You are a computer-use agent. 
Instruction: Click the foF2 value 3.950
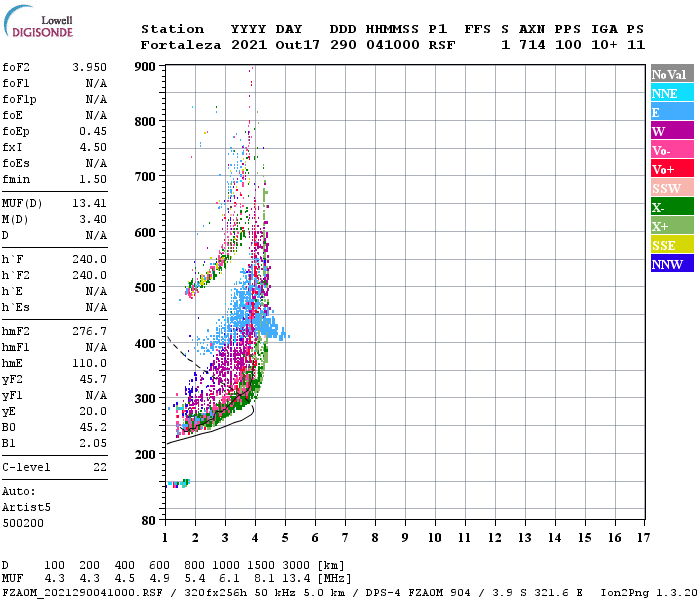point(90,67)
